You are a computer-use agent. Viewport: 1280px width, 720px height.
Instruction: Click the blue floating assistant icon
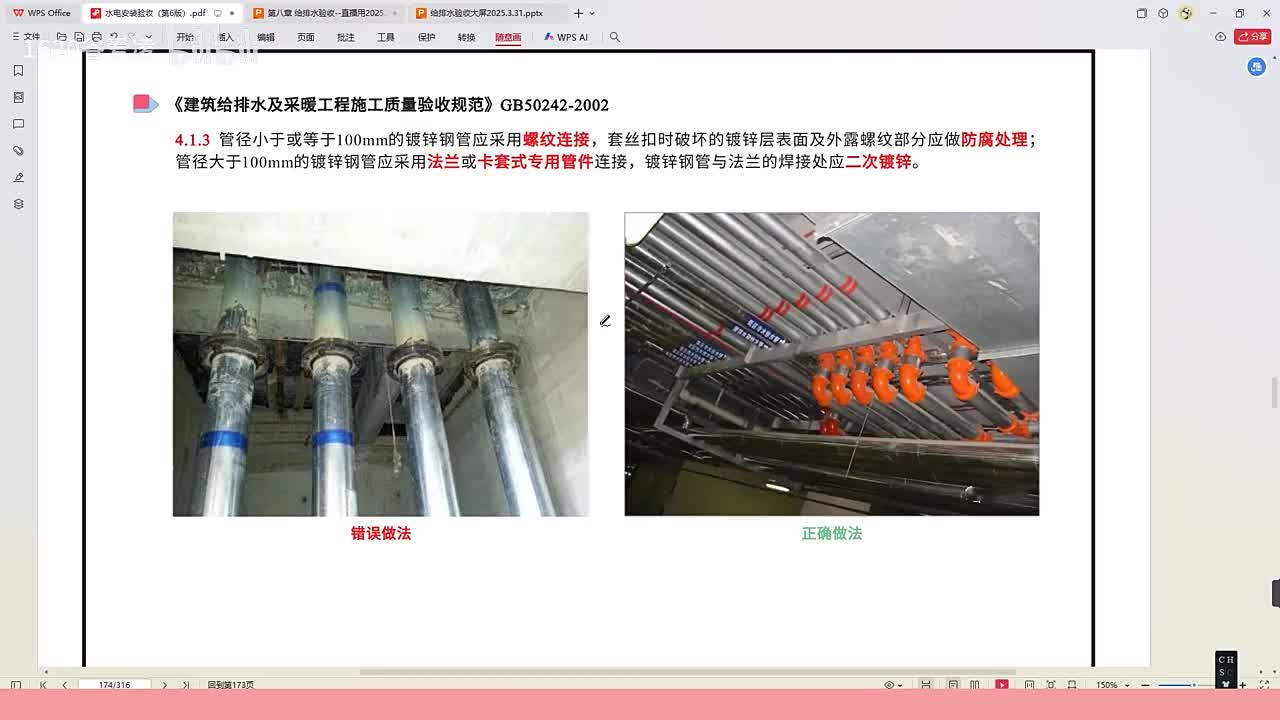1257,67
